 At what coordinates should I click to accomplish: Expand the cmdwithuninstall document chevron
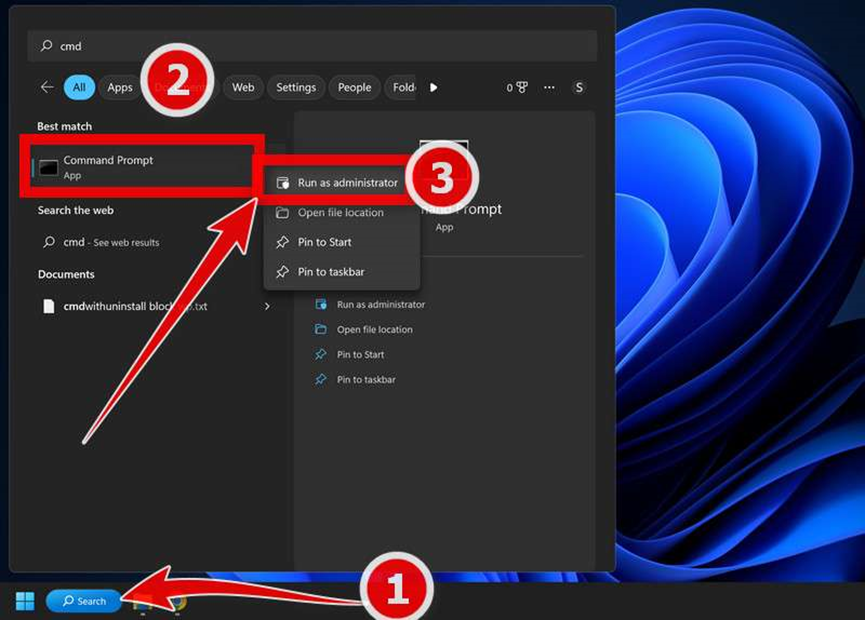(267, 306)
